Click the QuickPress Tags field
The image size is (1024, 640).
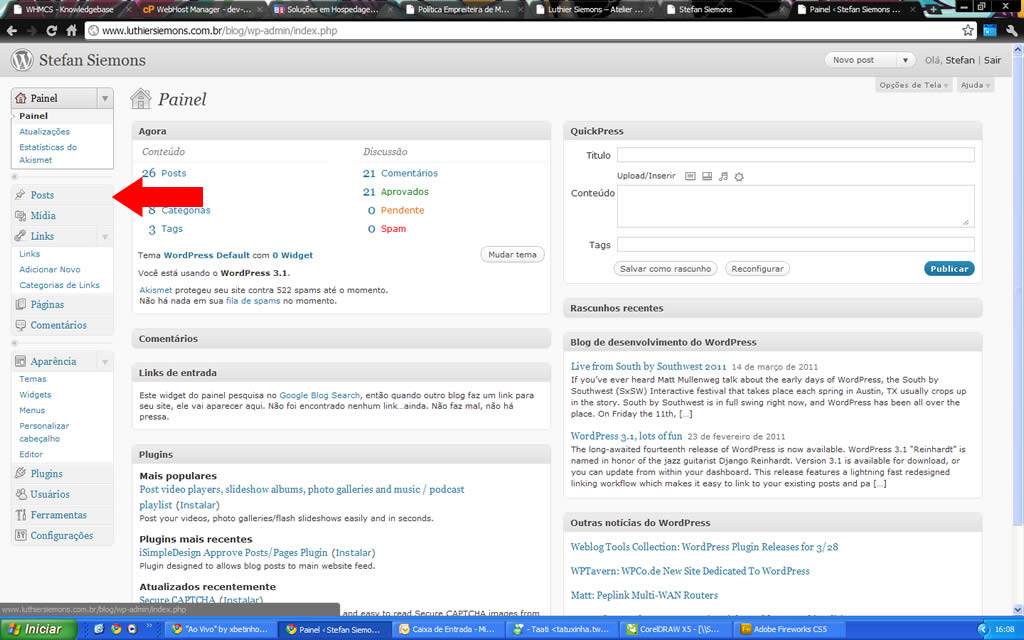point(795,244)
